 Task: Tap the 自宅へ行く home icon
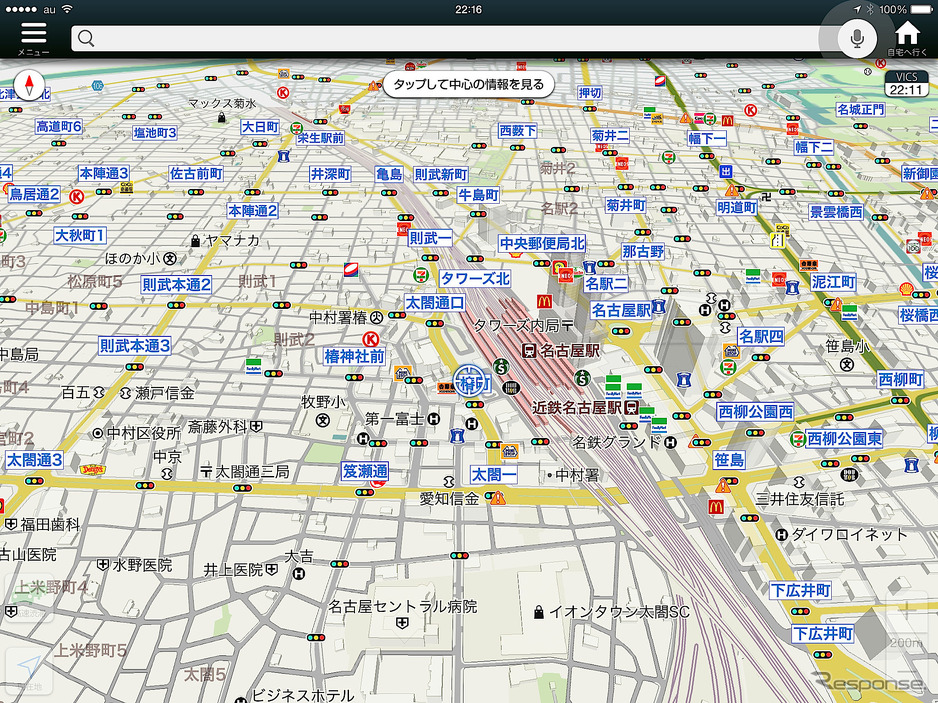point(907,37)
